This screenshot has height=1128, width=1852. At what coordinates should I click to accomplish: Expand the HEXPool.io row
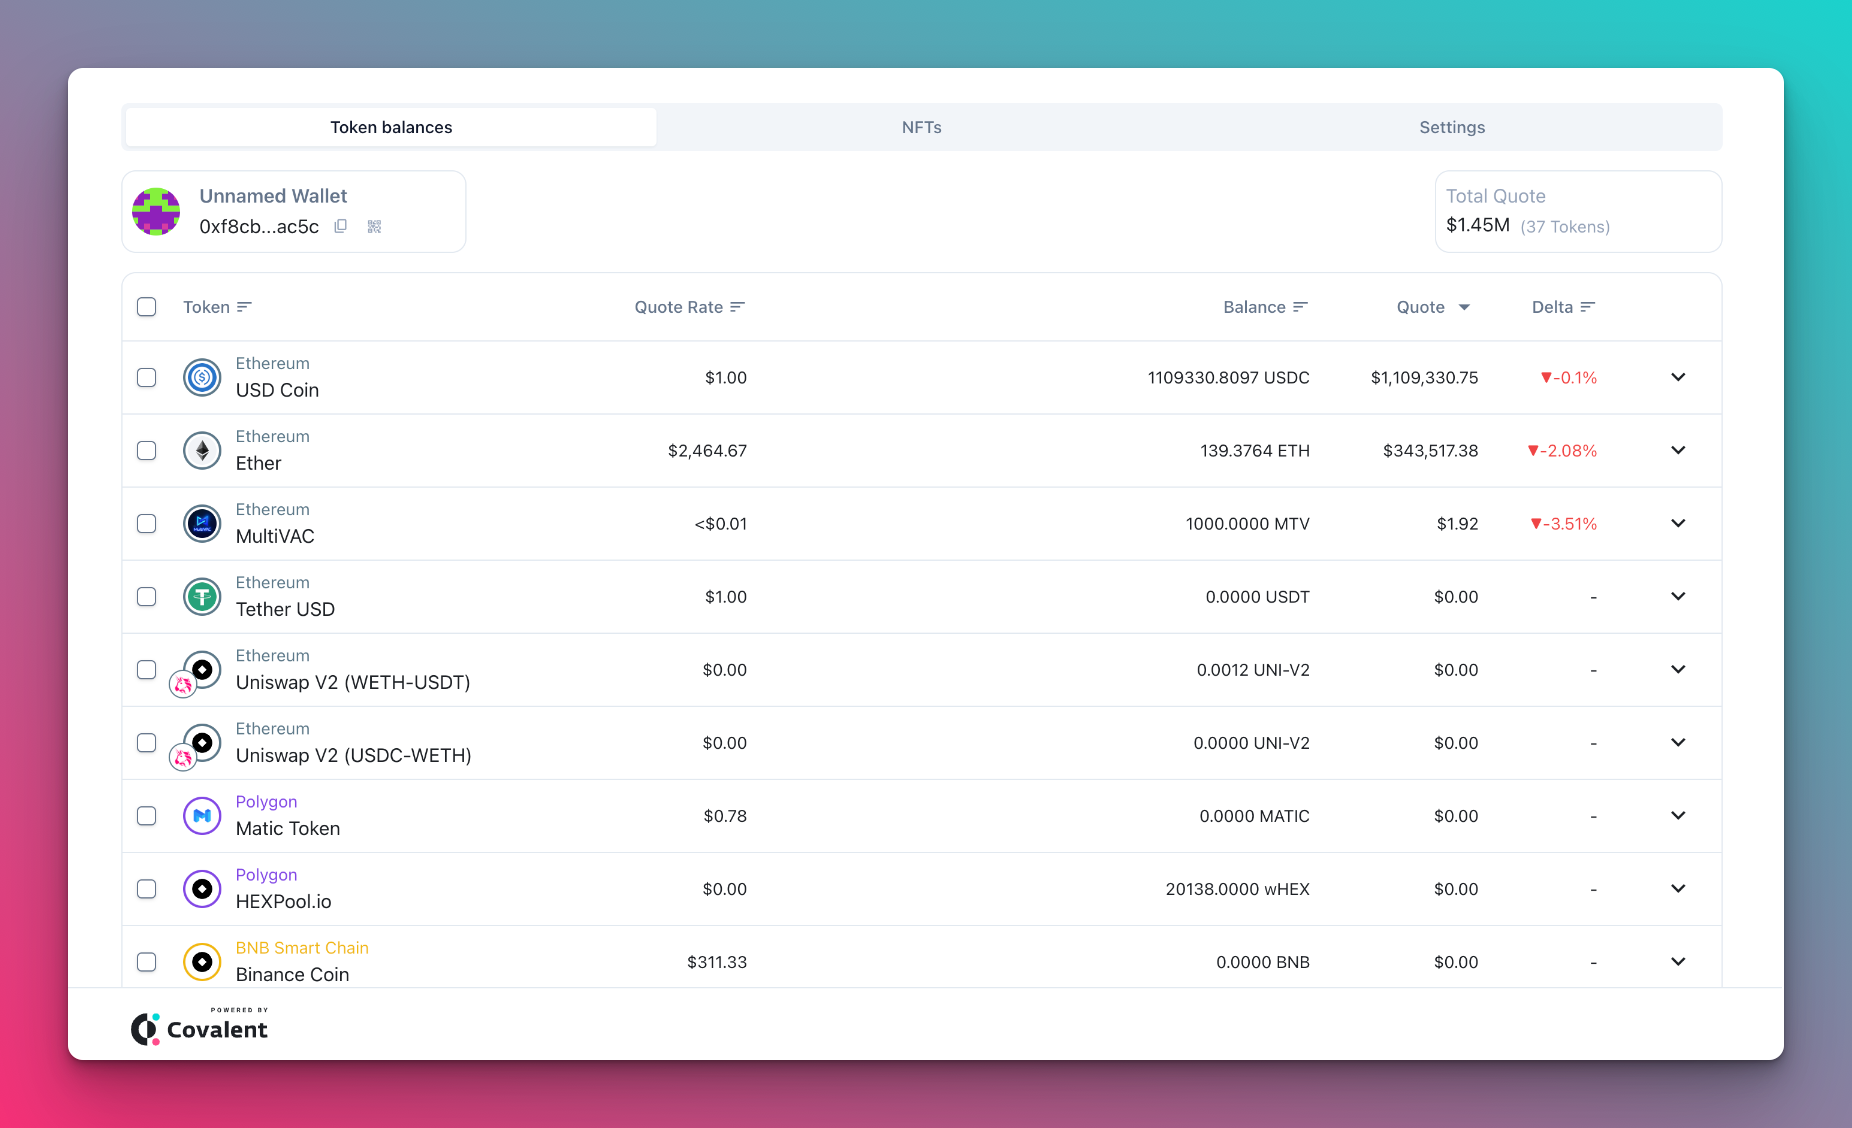coord(1678,888)
